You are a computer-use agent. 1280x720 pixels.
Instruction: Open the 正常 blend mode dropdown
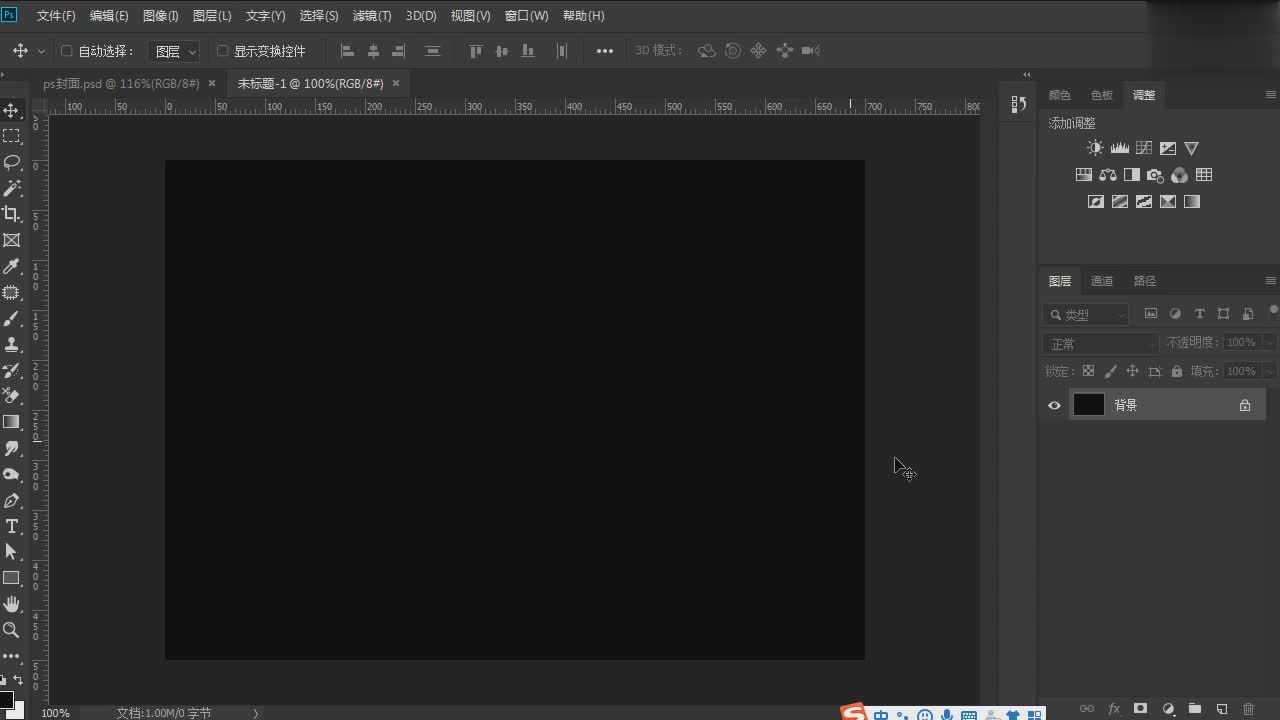(1100, 343)
